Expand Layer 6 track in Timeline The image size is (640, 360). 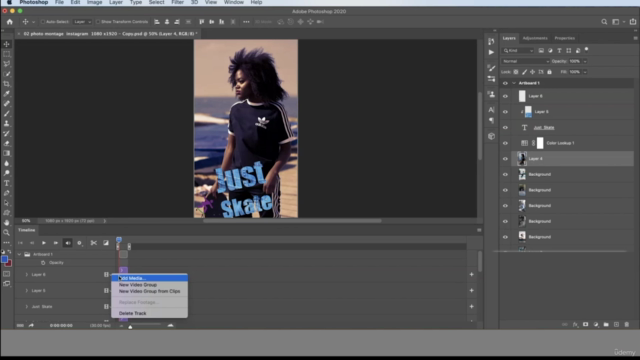(27, 275)
